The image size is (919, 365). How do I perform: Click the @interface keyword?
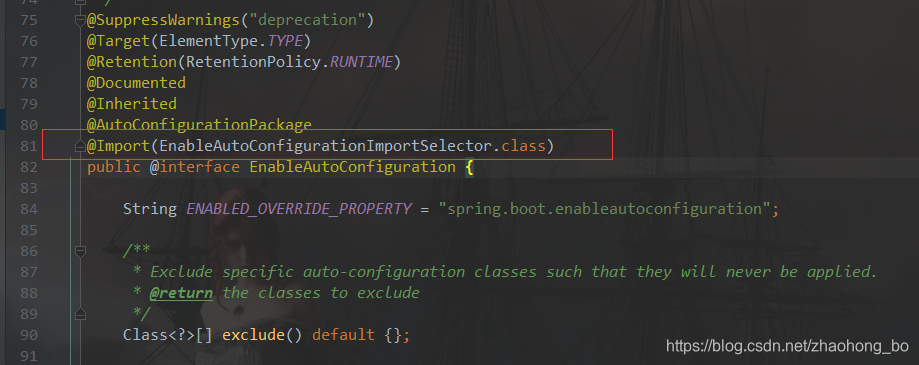[195, 167]
